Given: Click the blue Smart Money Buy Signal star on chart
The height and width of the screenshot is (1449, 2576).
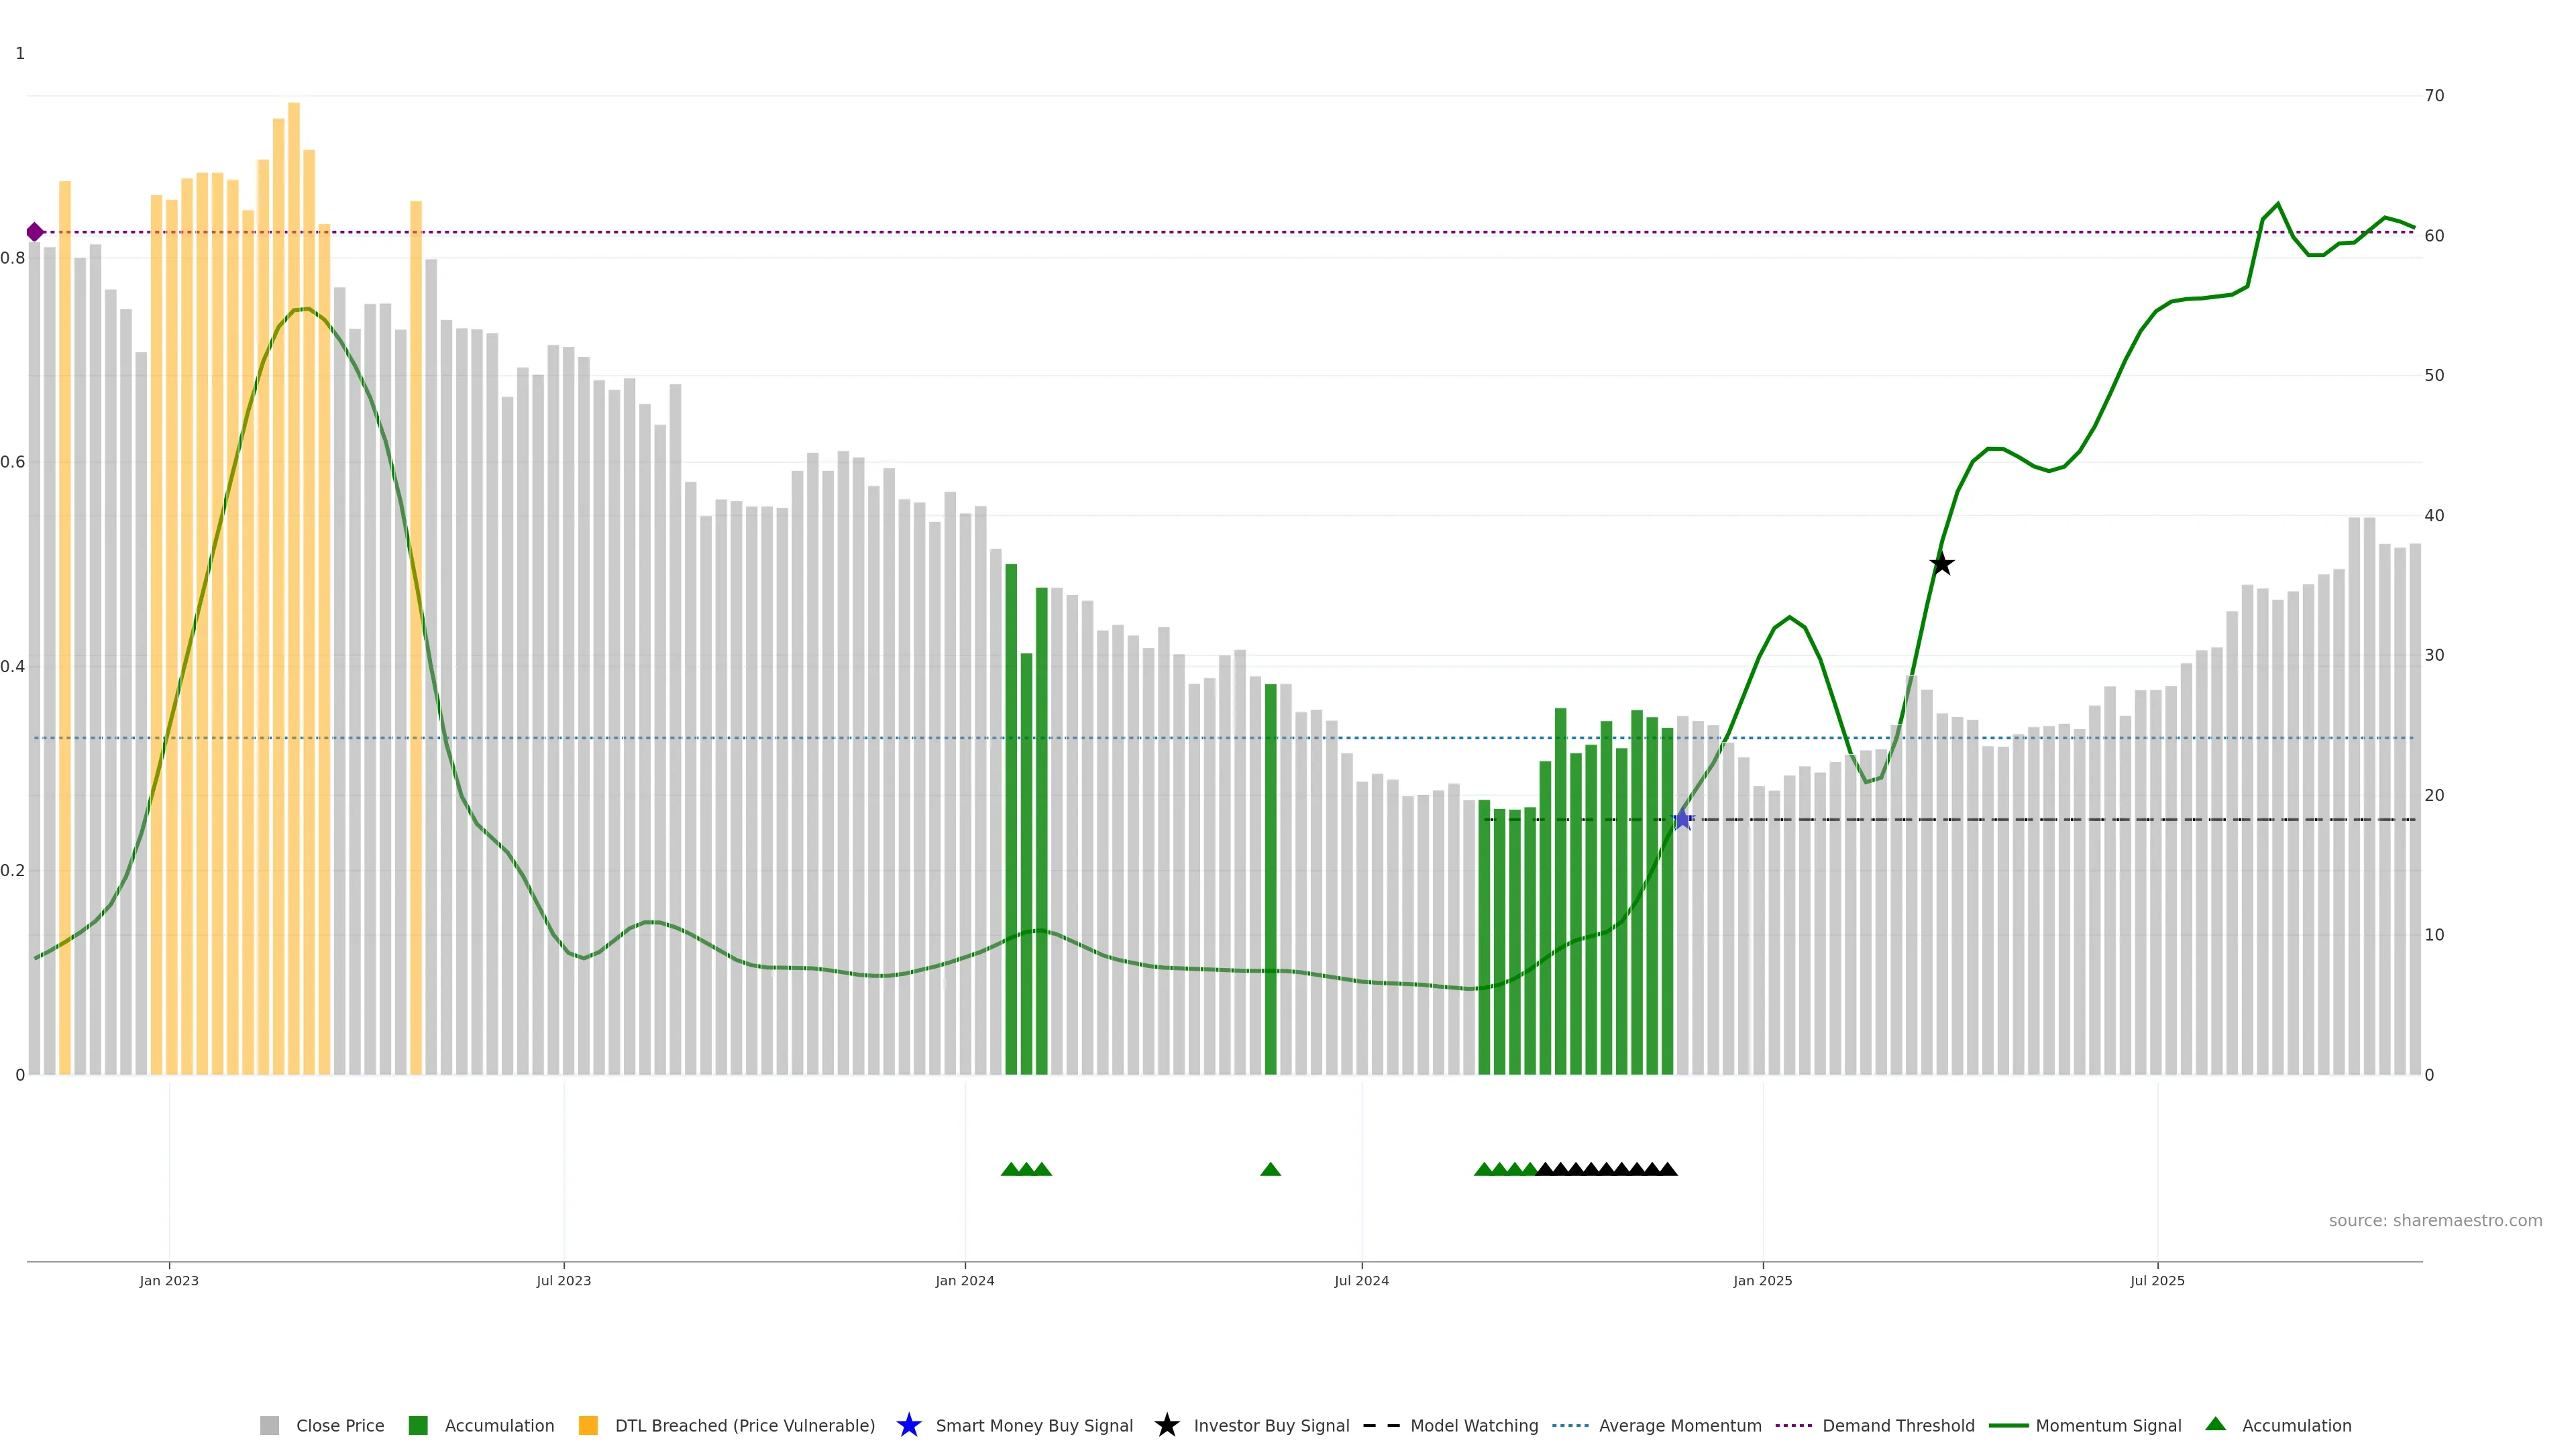Looking at the screenshot, I should click(1682, 820).
